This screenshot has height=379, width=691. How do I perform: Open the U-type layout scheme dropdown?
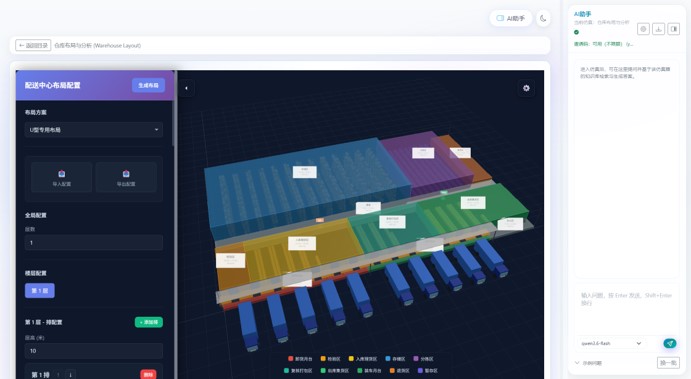(94, 130)
